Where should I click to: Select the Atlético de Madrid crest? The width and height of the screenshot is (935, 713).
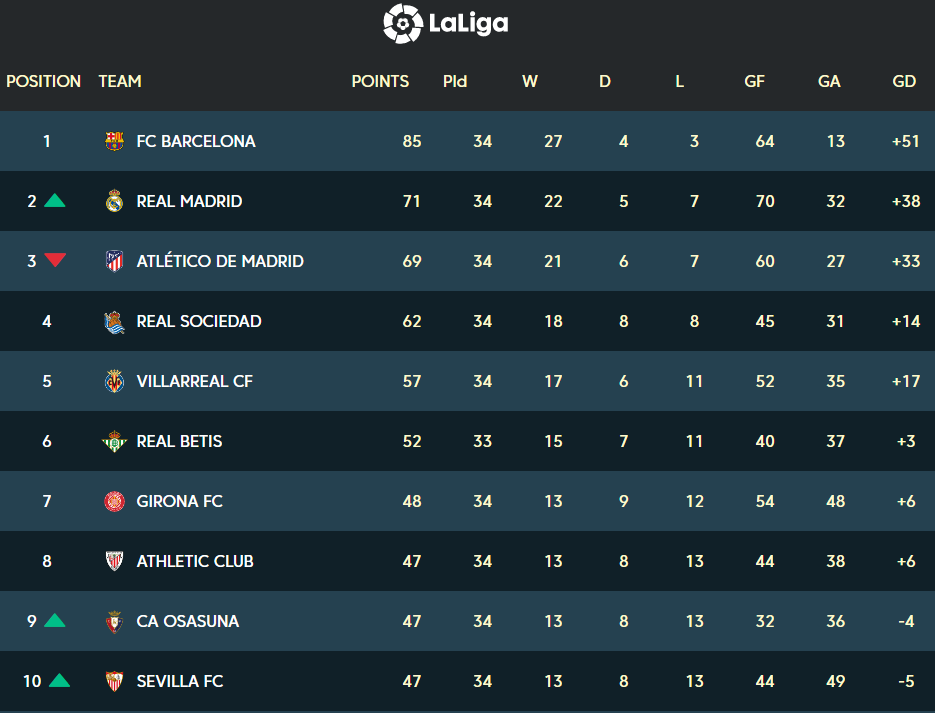pos(114,261)
